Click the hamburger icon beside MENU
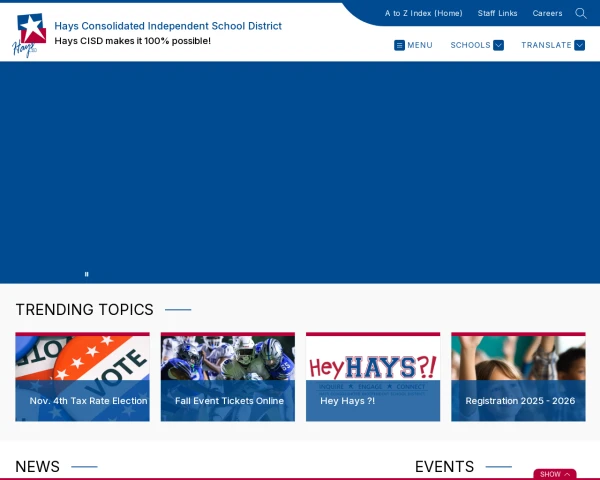The height and width of the screenshot is (480, 600). click(399, 45)
